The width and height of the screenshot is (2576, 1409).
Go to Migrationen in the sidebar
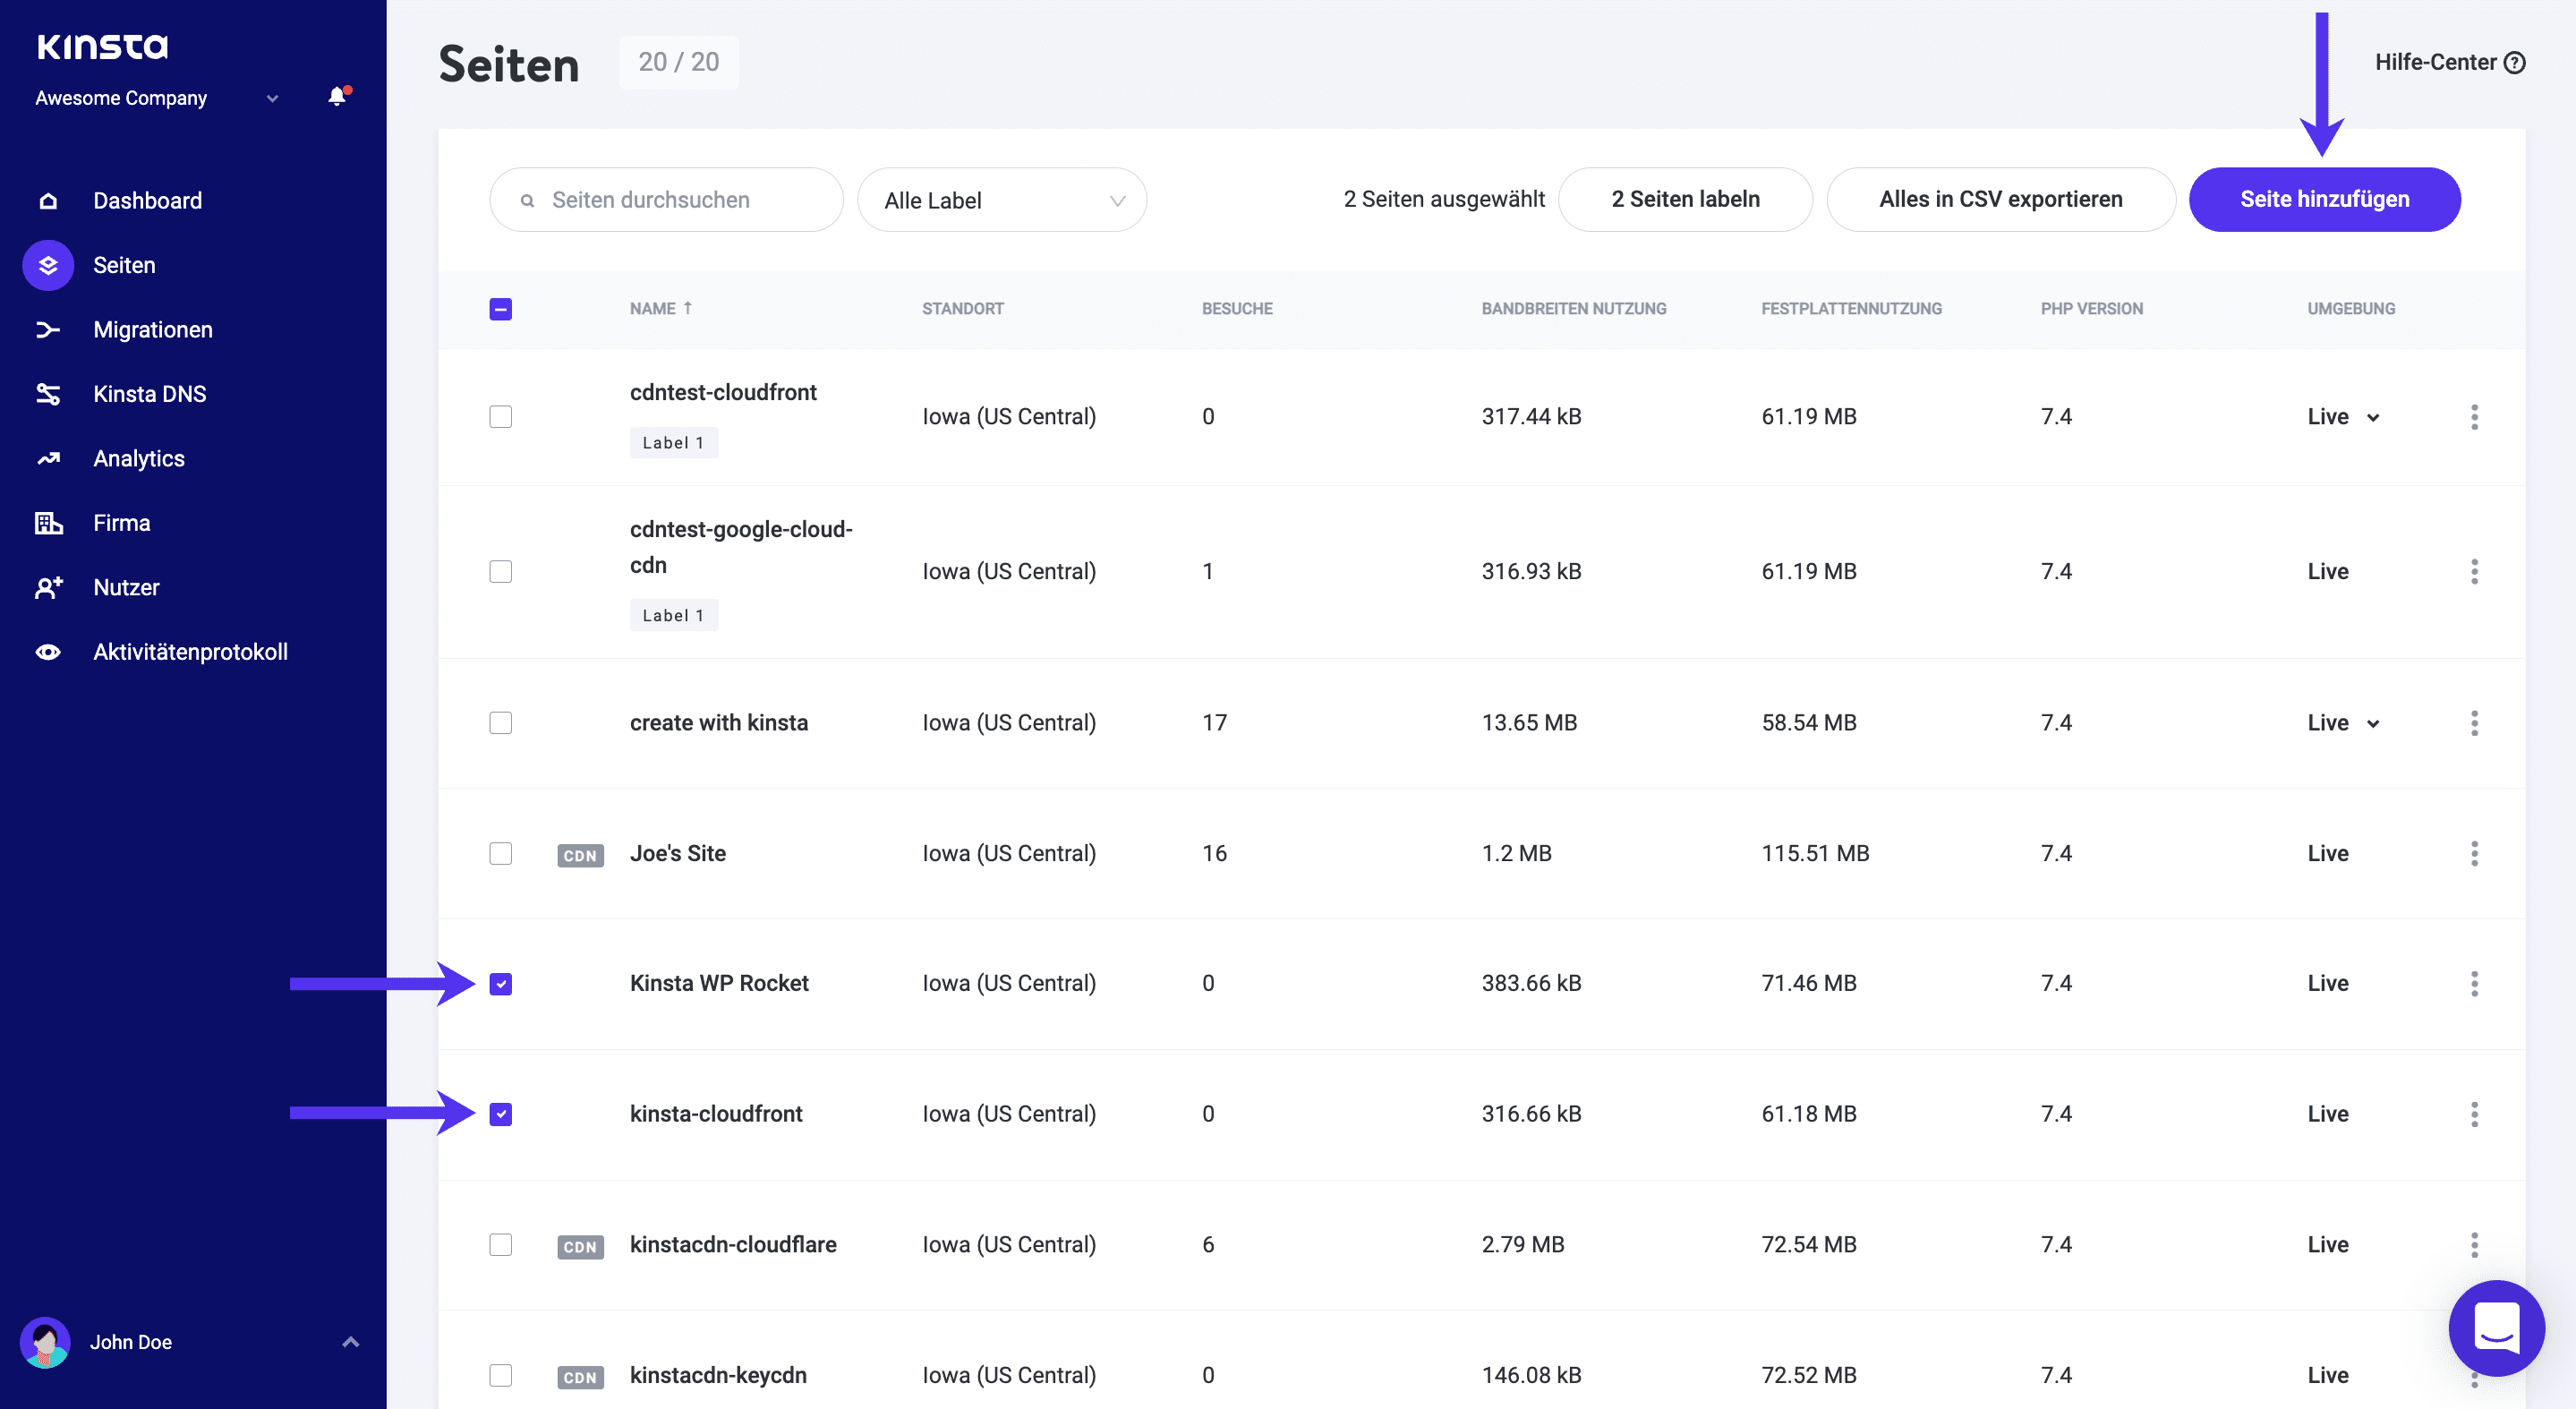[x=152, y=330]
